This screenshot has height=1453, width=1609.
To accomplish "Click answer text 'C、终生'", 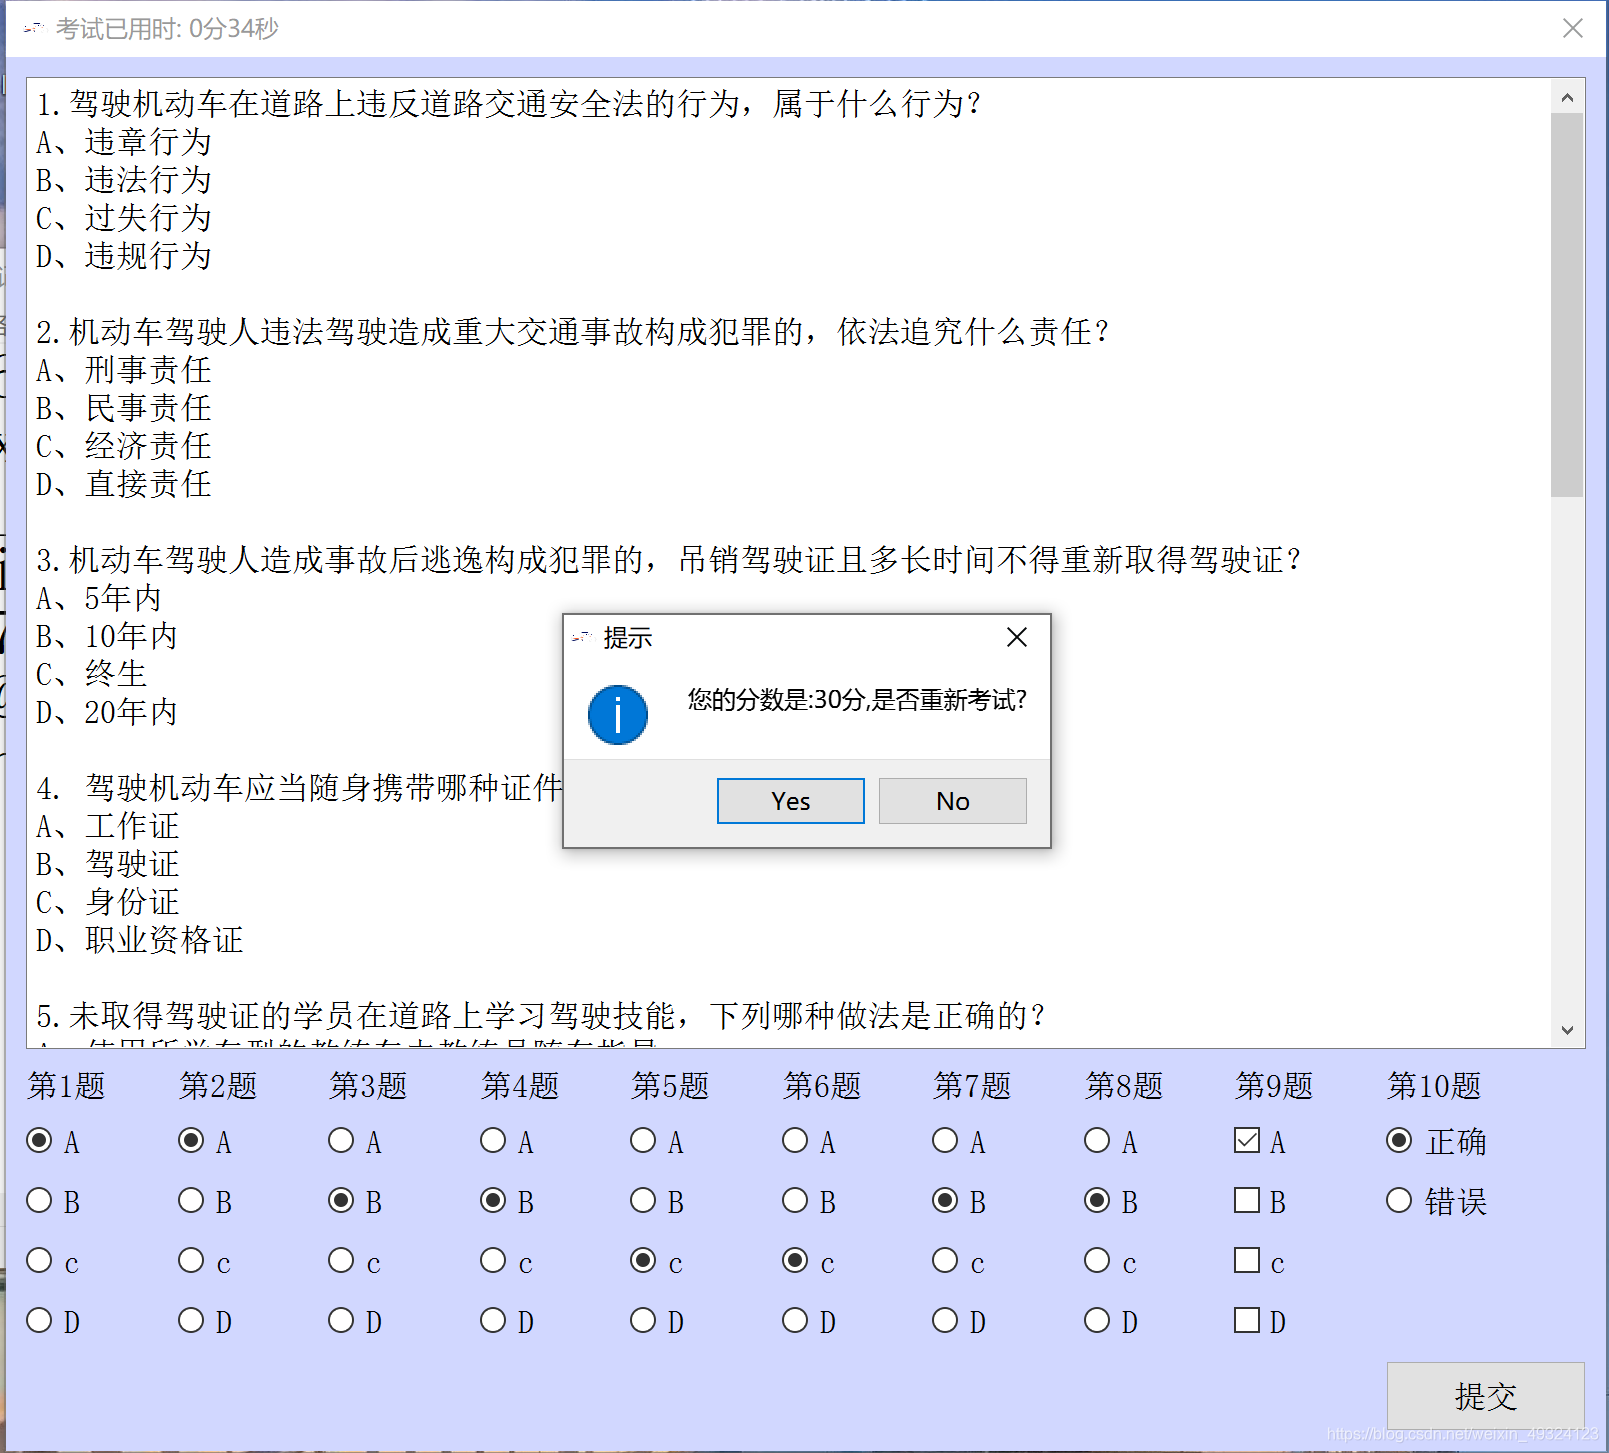I will click(x=92, y=674).
